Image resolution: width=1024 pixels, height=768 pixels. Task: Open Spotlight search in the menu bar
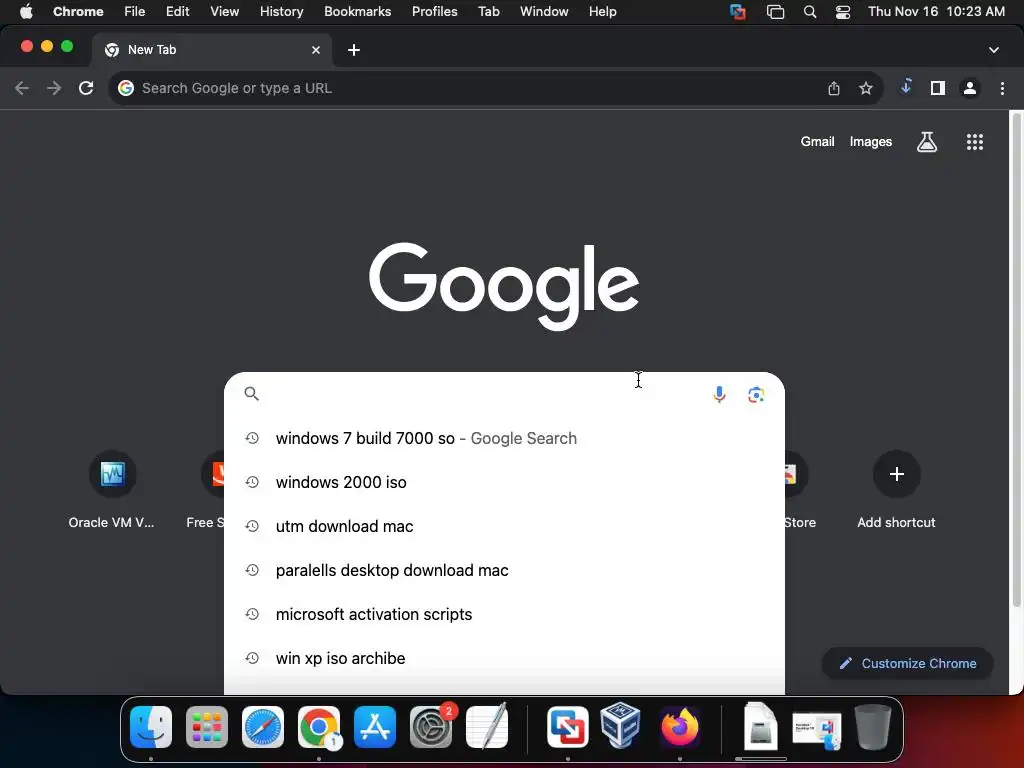click(810, 11)
